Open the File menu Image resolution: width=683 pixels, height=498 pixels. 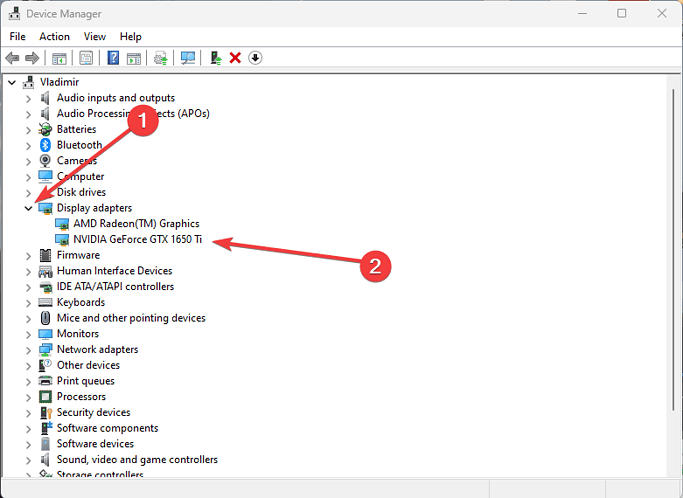tap(17, 36)
